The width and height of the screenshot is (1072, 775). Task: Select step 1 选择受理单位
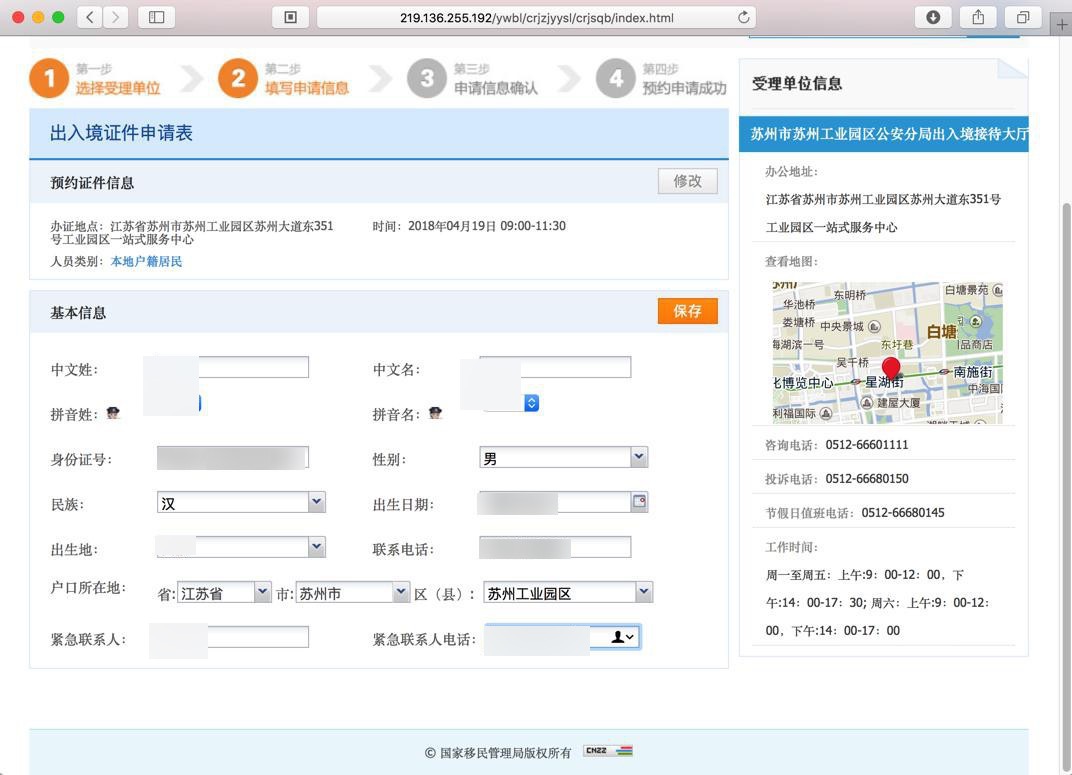click(95, 79)
